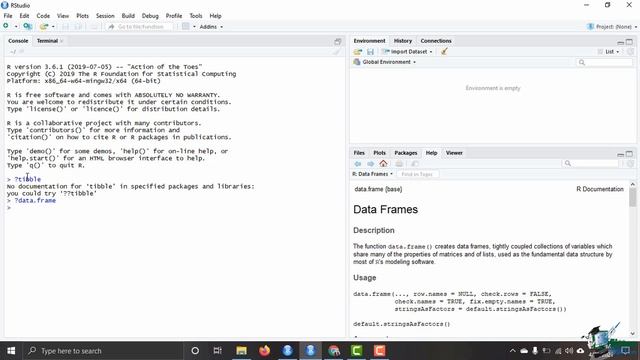Minimize the Help pane
Image resolution: width=640 pixels, height=360 pixels.
click(x=620, y=154)
